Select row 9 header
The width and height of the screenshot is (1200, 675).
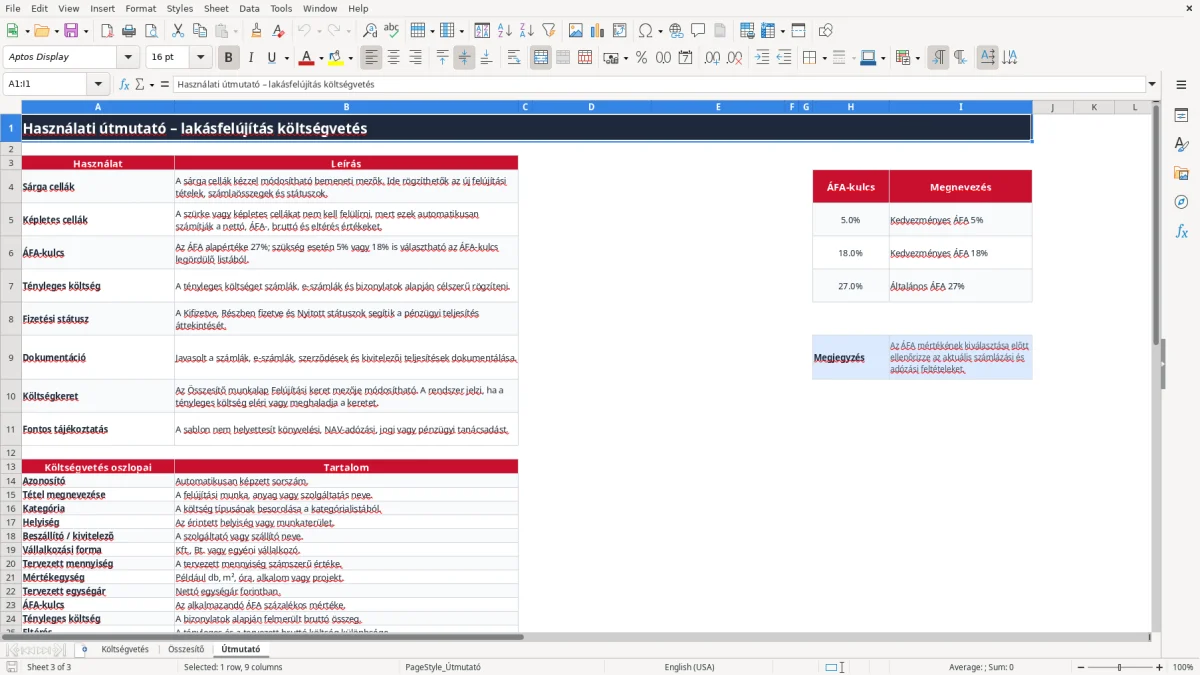click(10, 357)
